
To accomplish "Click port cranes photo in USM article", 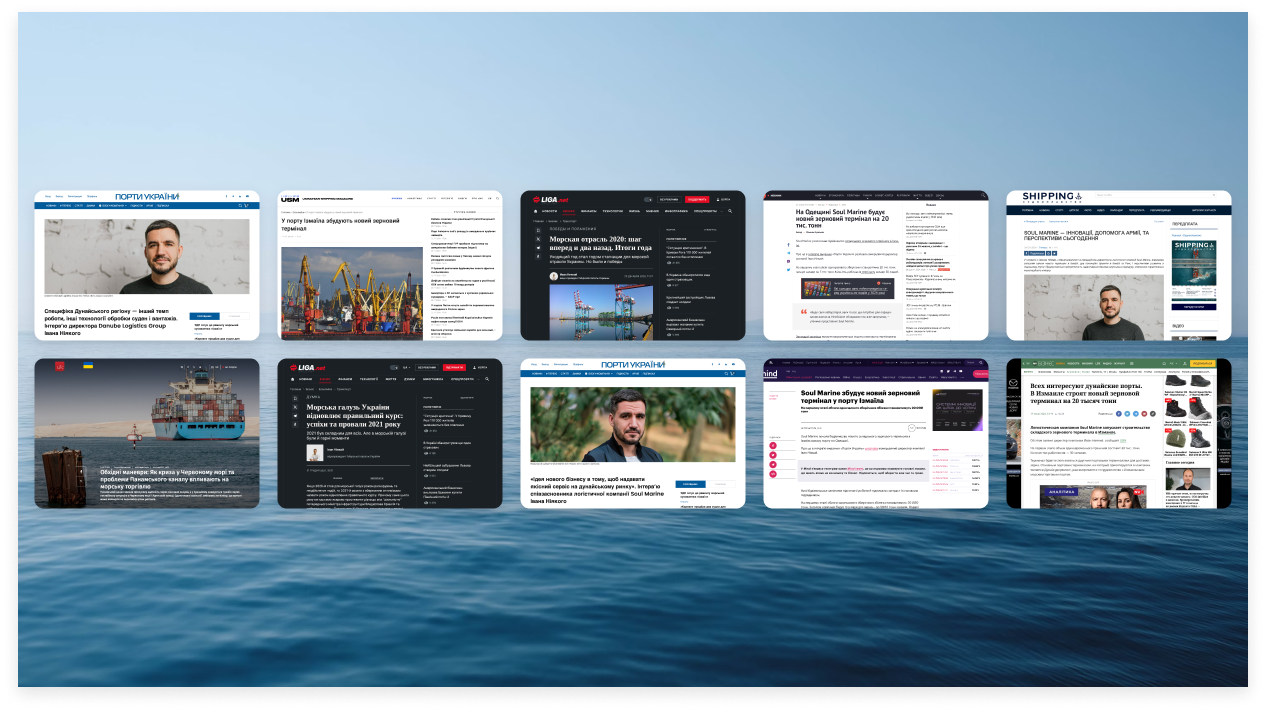I will point(351,293).
